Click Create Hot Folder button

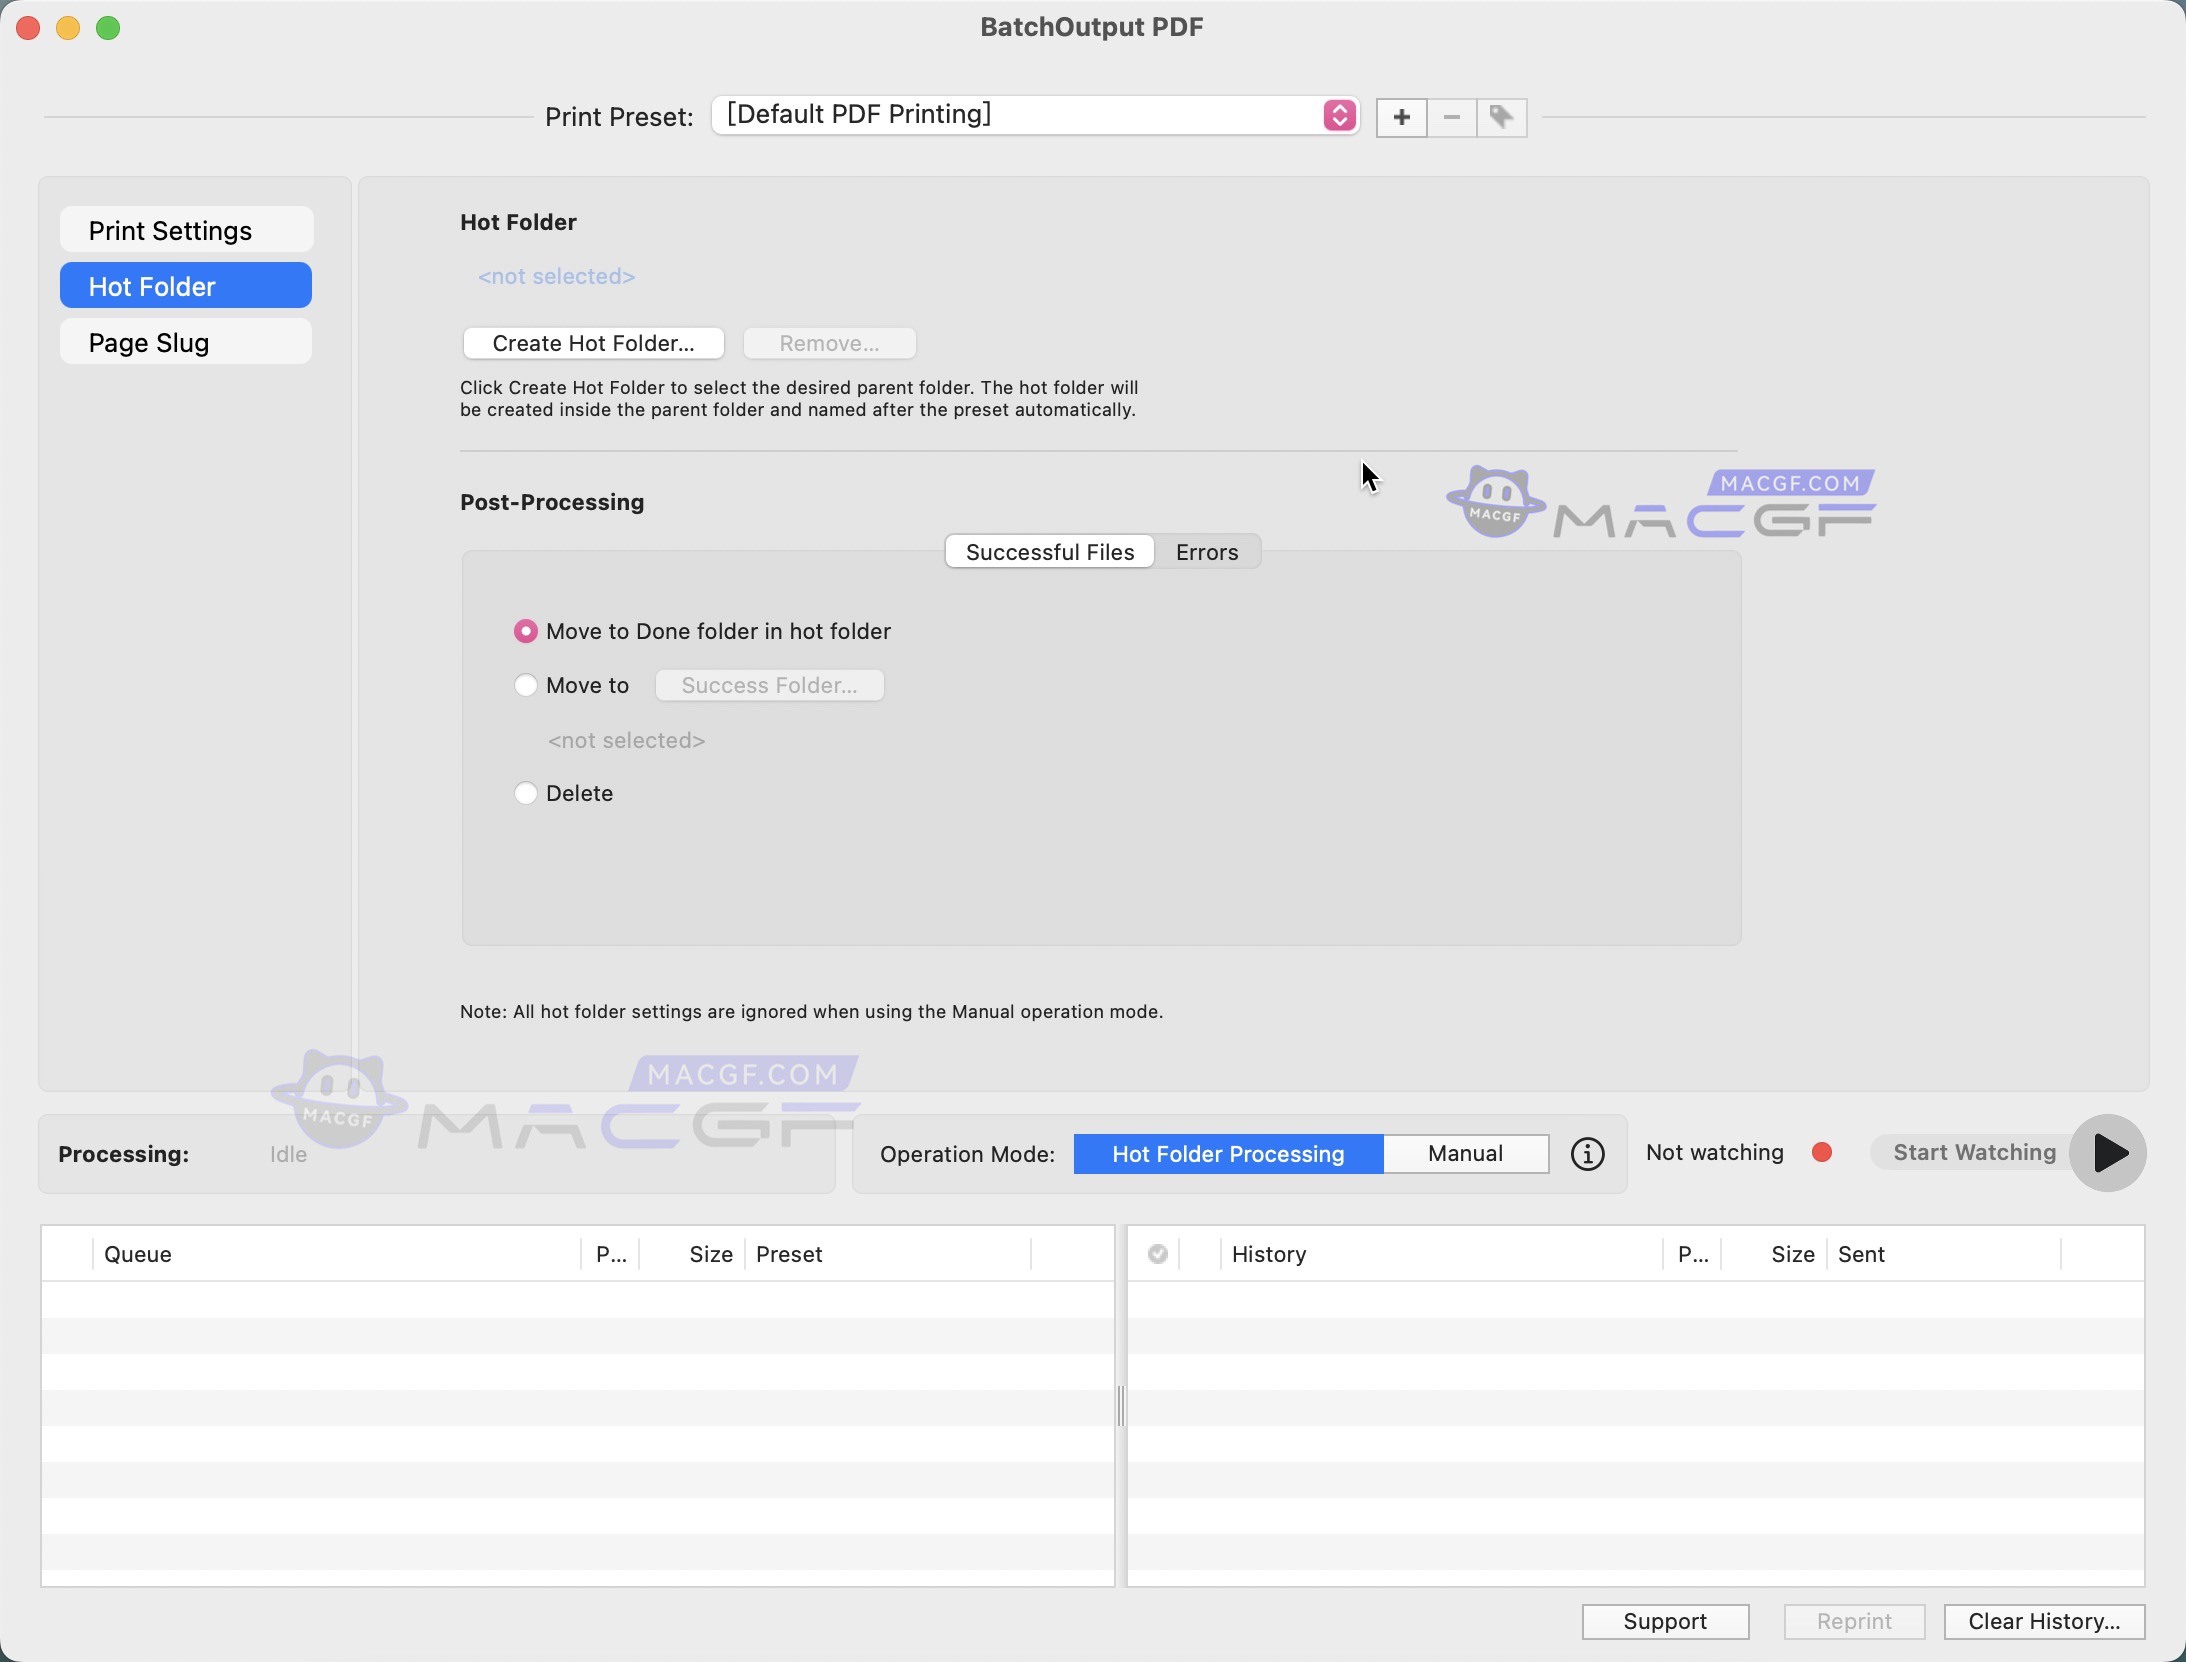tap(593, 343)
